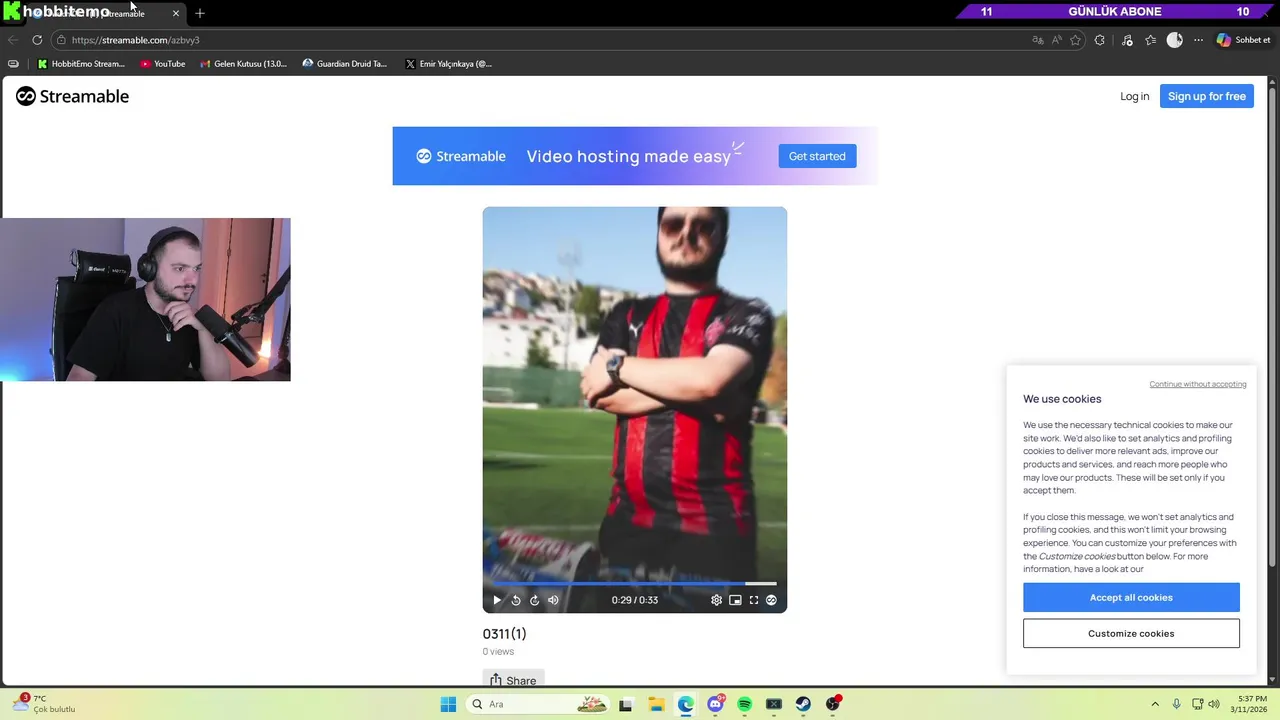The image size is (1280, 720).
Task: Open a new browser tab
Action: [200, 13]
